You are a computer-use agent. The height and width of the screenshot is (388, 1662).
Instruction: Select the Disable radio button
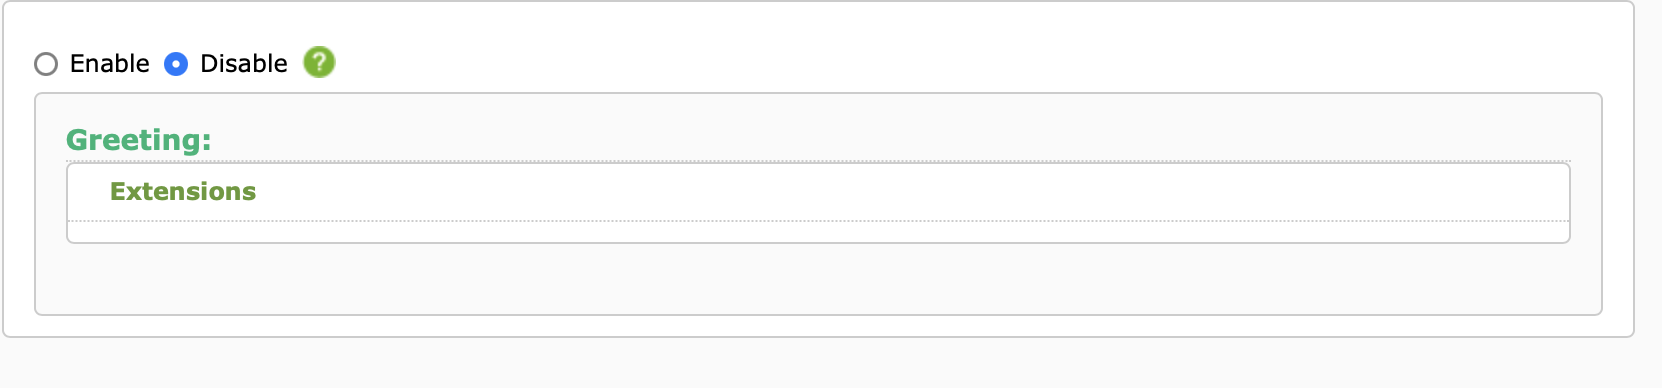tap(176, 64)
